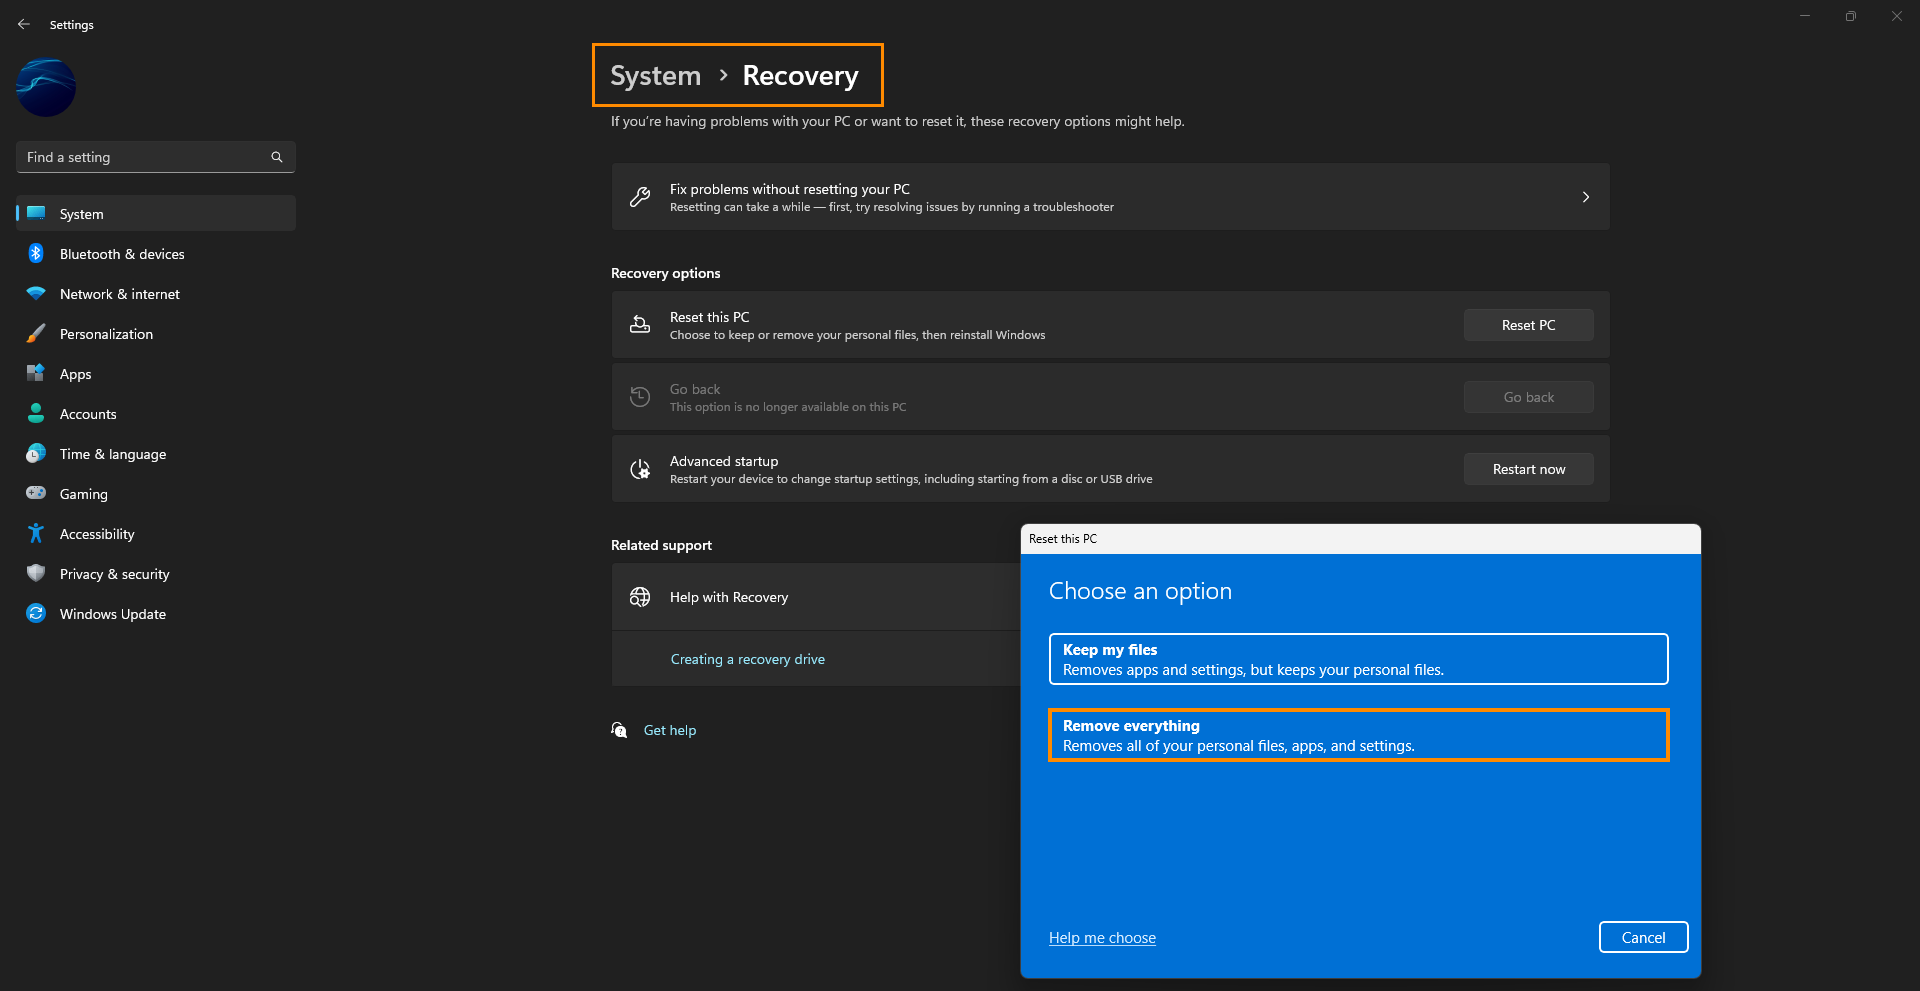Cancel the Reset this PC dialog
Screen dimensions: 1920x991
(1643, 937)
